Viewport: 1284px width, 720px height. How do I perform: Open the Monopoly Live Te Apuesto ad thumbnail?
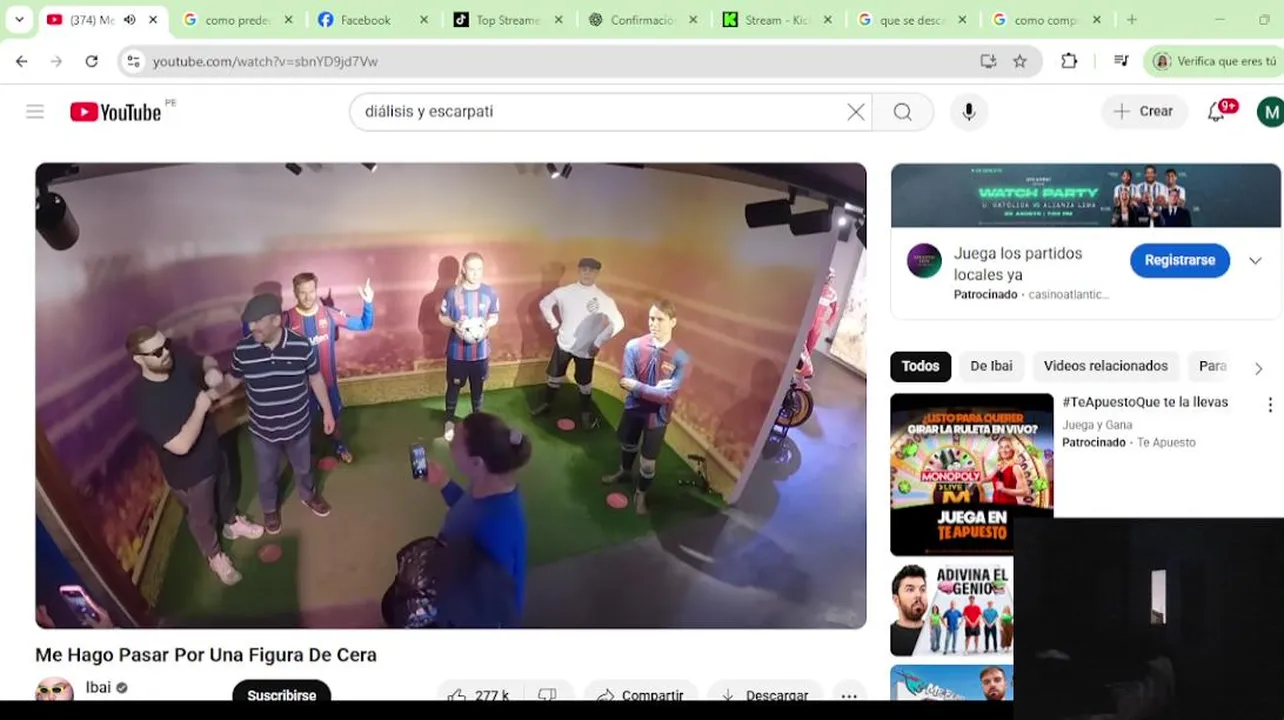coord(971,474)
